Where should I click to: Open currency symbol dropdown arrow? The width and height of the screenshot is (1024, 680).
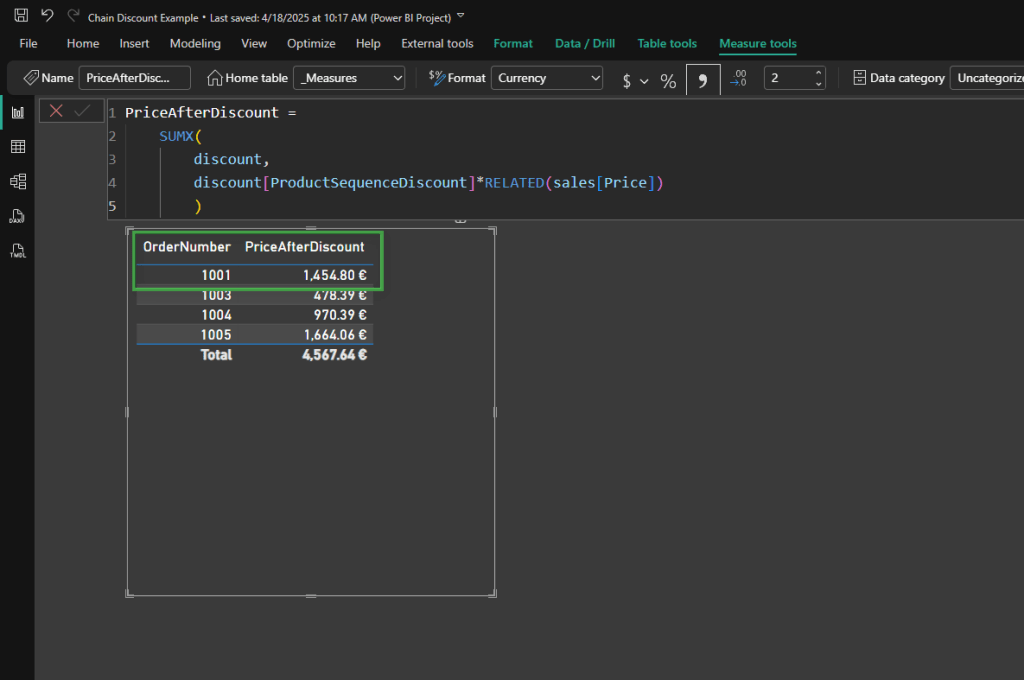pyautogui.click(x=644, y=80)
